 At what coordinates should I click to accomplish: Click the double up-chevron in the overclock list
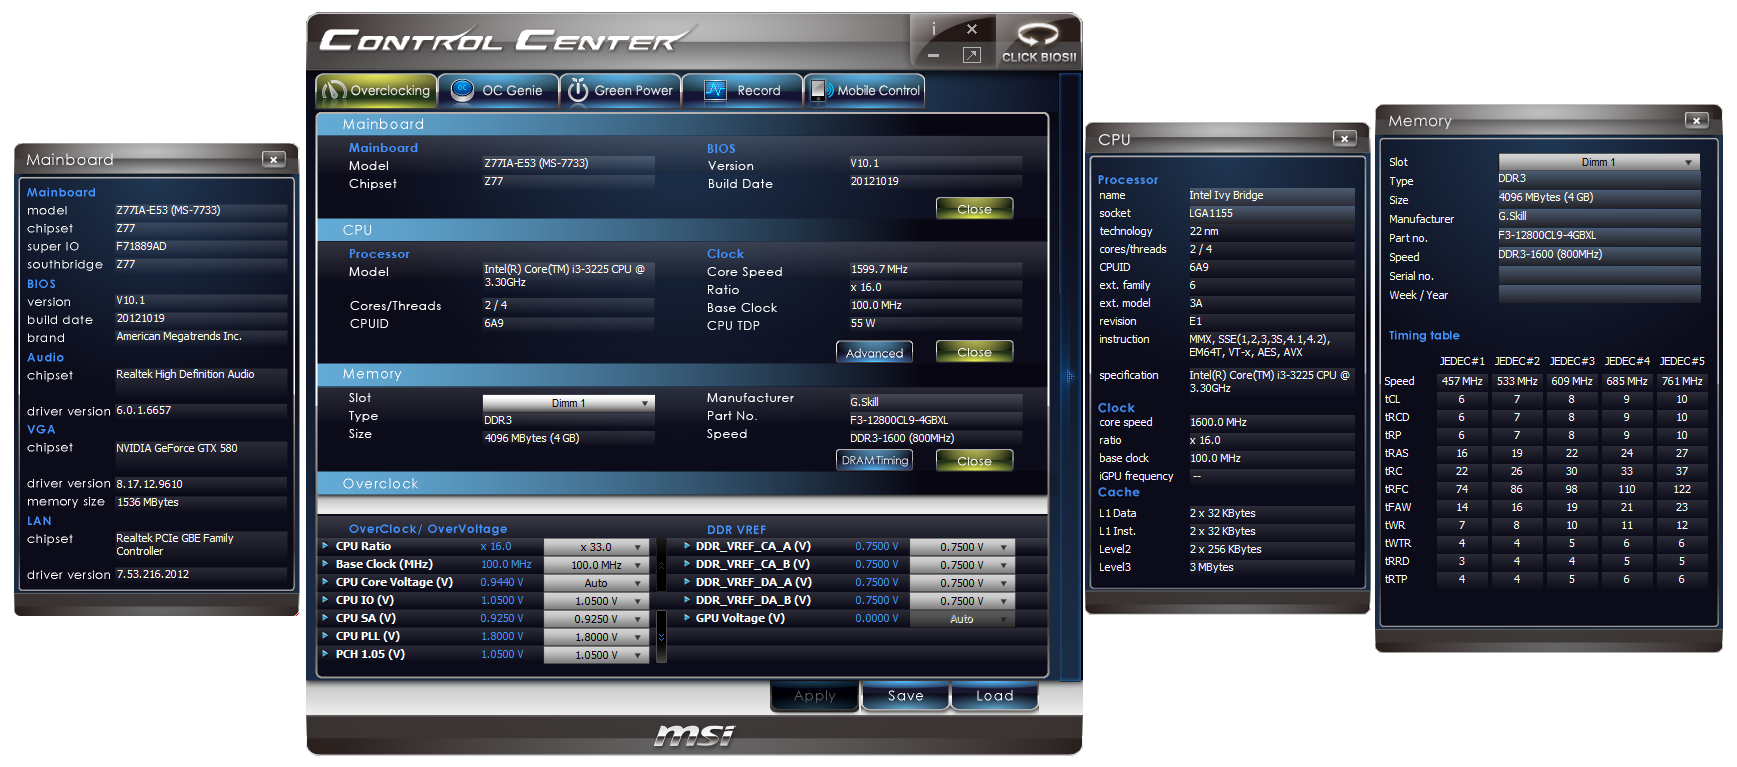[661, 565]
